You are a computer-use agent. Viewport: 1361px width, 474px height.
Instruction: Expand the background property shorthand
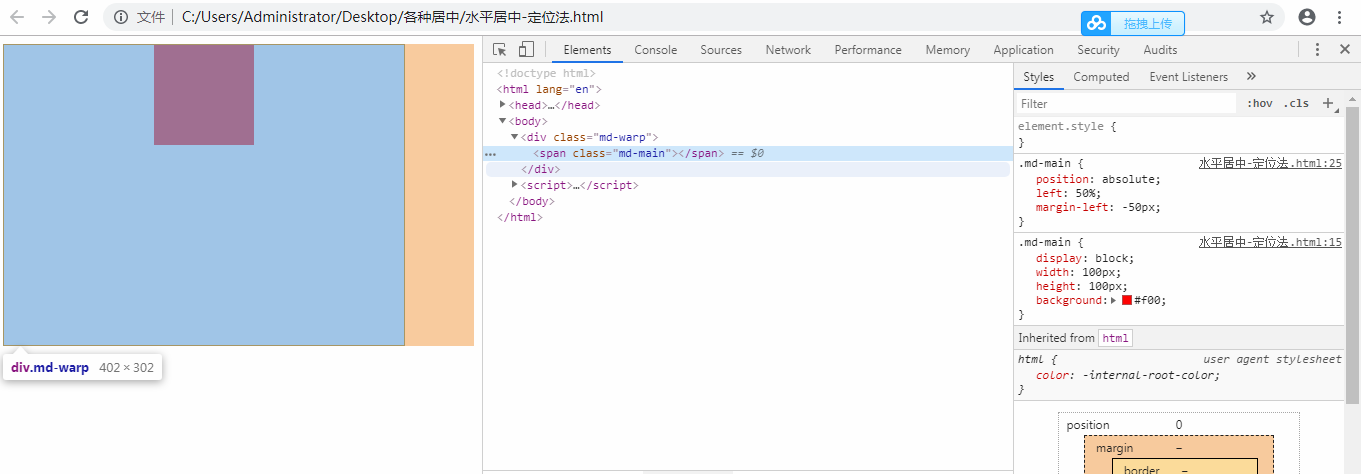[1114, 300]
